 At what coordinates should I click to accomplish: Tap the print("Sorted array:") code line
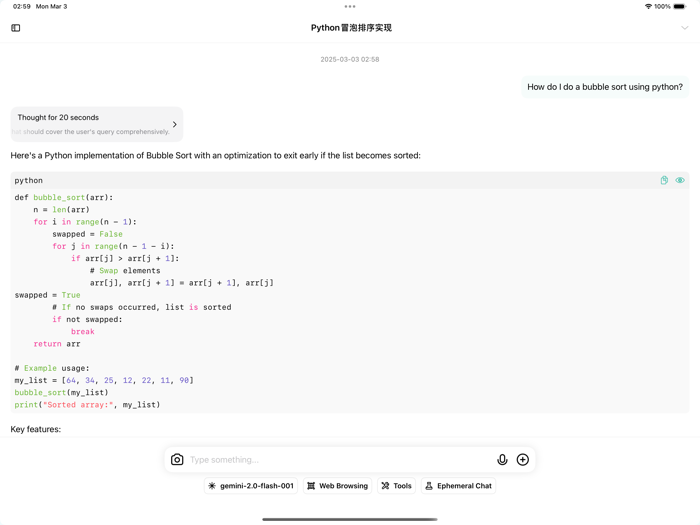tap(87, 405)
